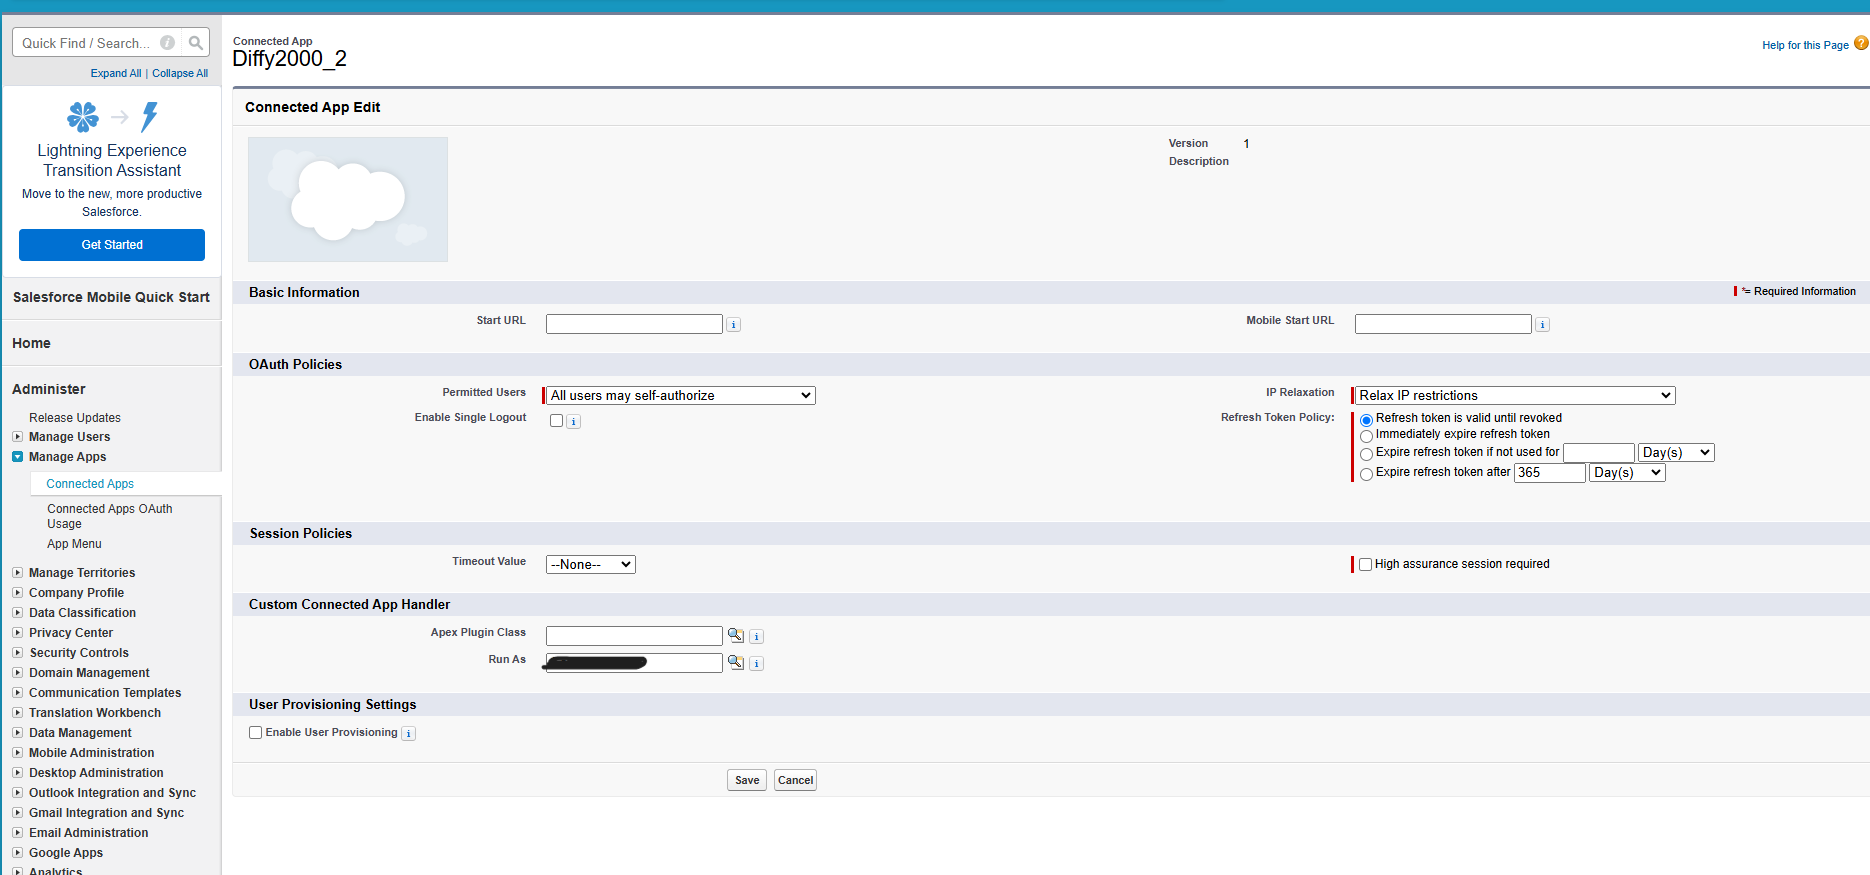Open the Day(s) dropdown for unused token expiry
The width and height of the screenshot is (1870, 875).
click(1676, 452)
